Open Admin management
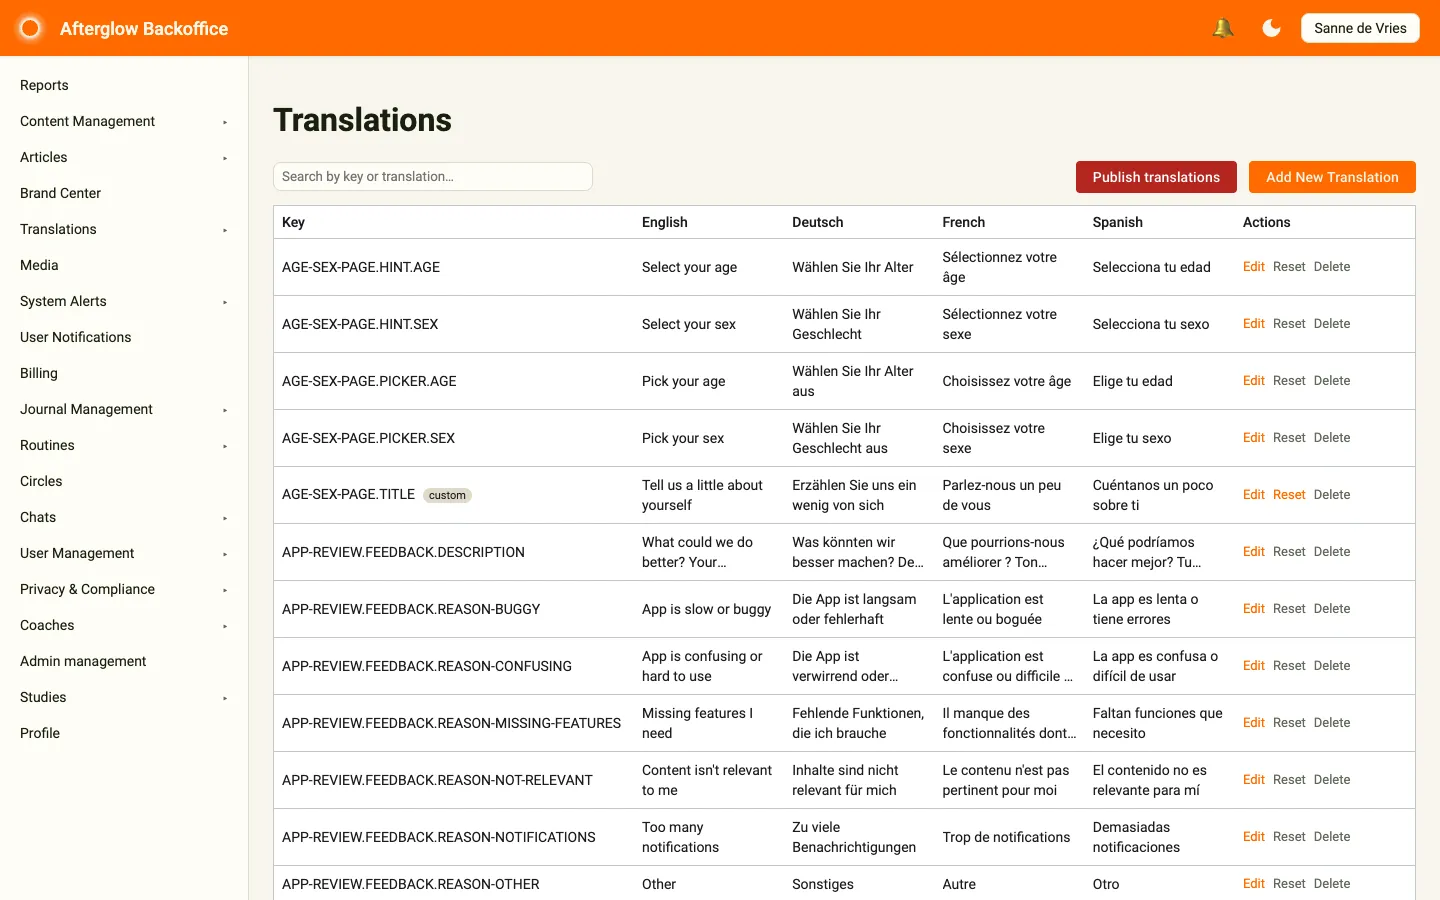The height and width of the screenshot is (900, 1440). (83, 661)
